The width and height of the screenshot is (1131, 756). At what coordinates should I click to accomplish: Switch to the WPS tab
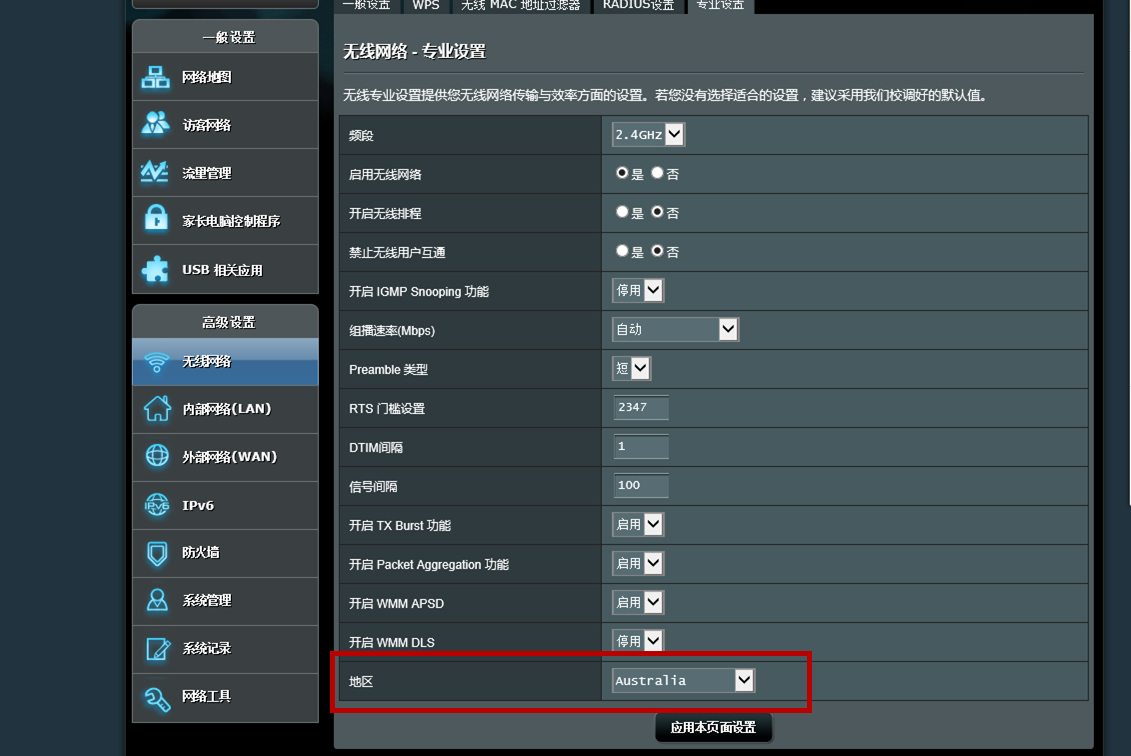click(425, 5)
